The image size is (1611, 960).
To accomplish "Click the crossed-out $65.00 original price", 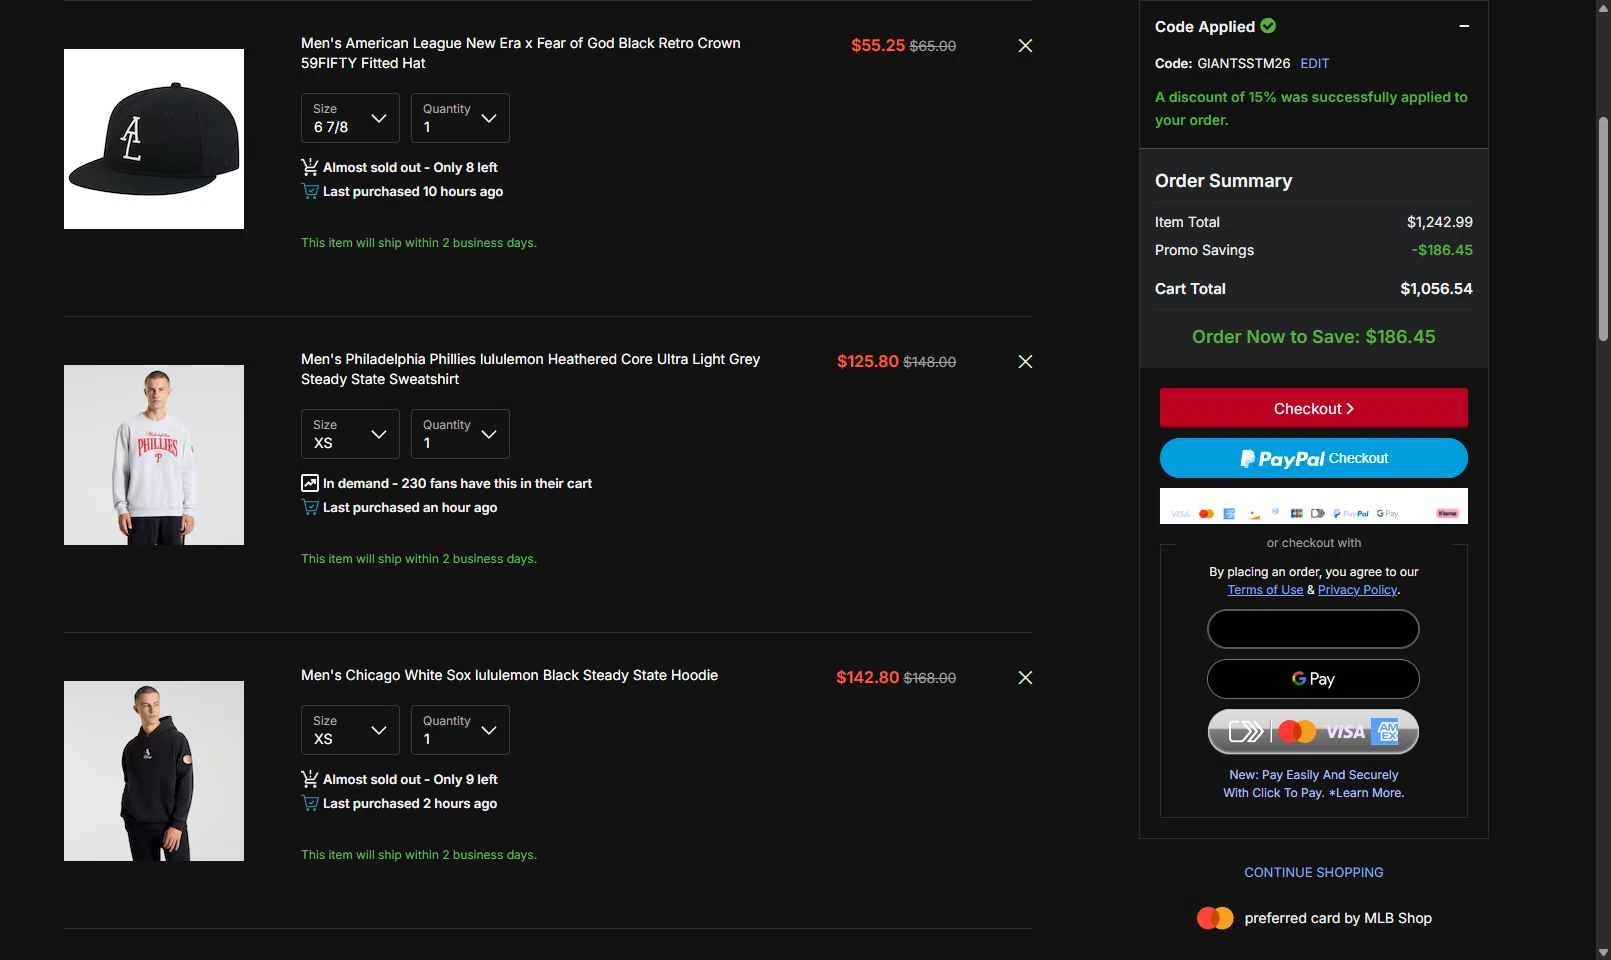I will coord(933,46).
